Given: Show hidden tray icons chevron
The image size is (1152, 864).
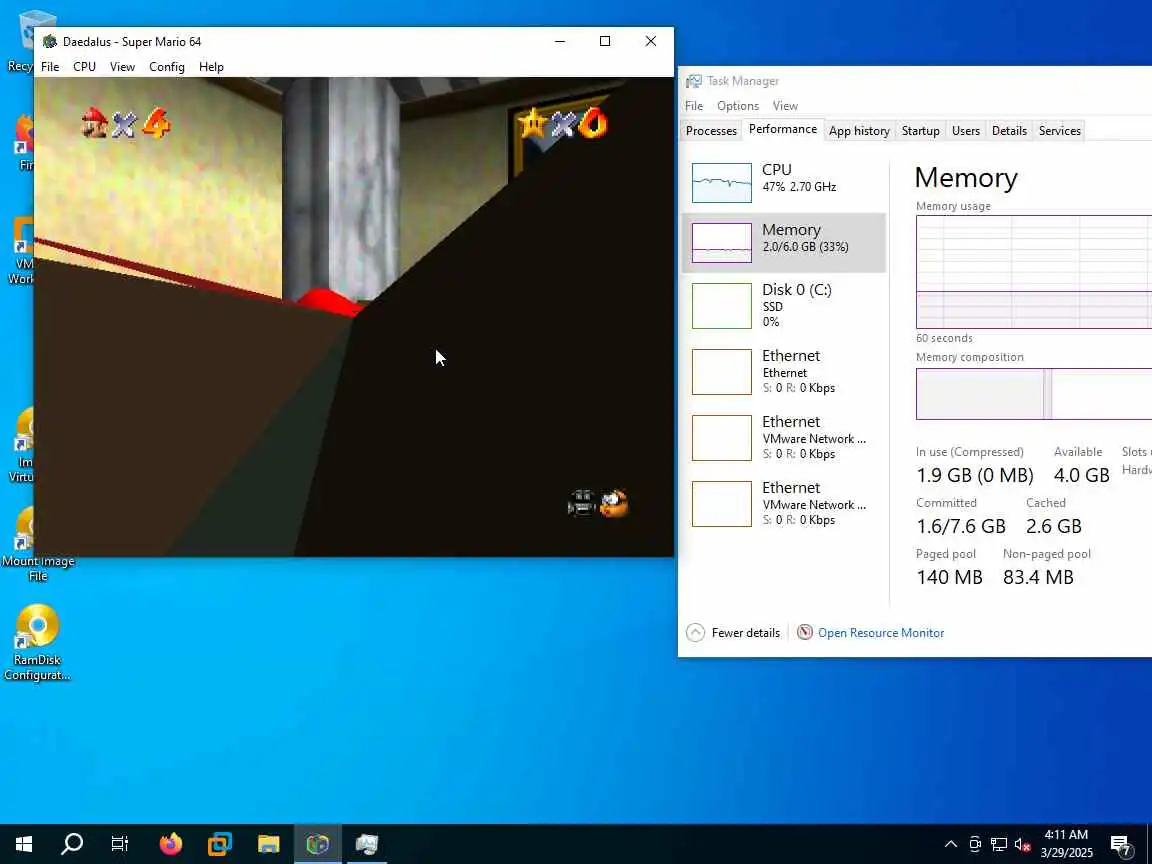Looking at the screenshot, I should pyautogui.click(x=951, y=844).
